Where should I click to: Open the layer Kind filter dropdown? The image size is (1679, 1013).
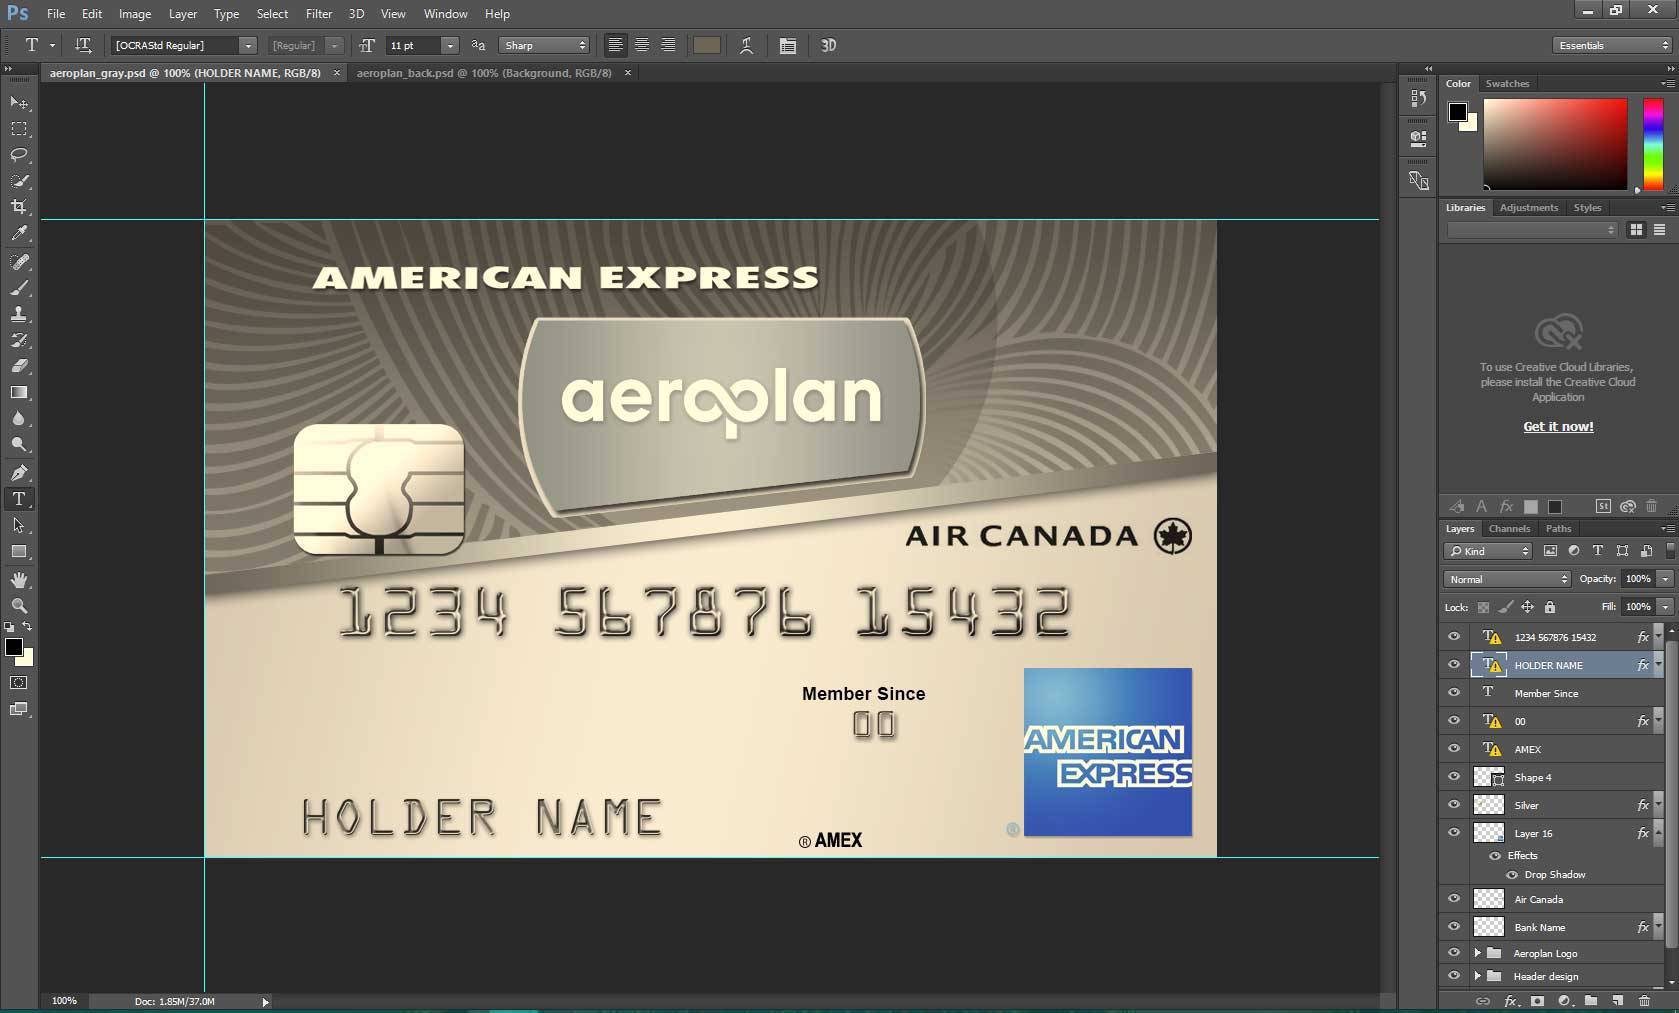coord(1488,551)
